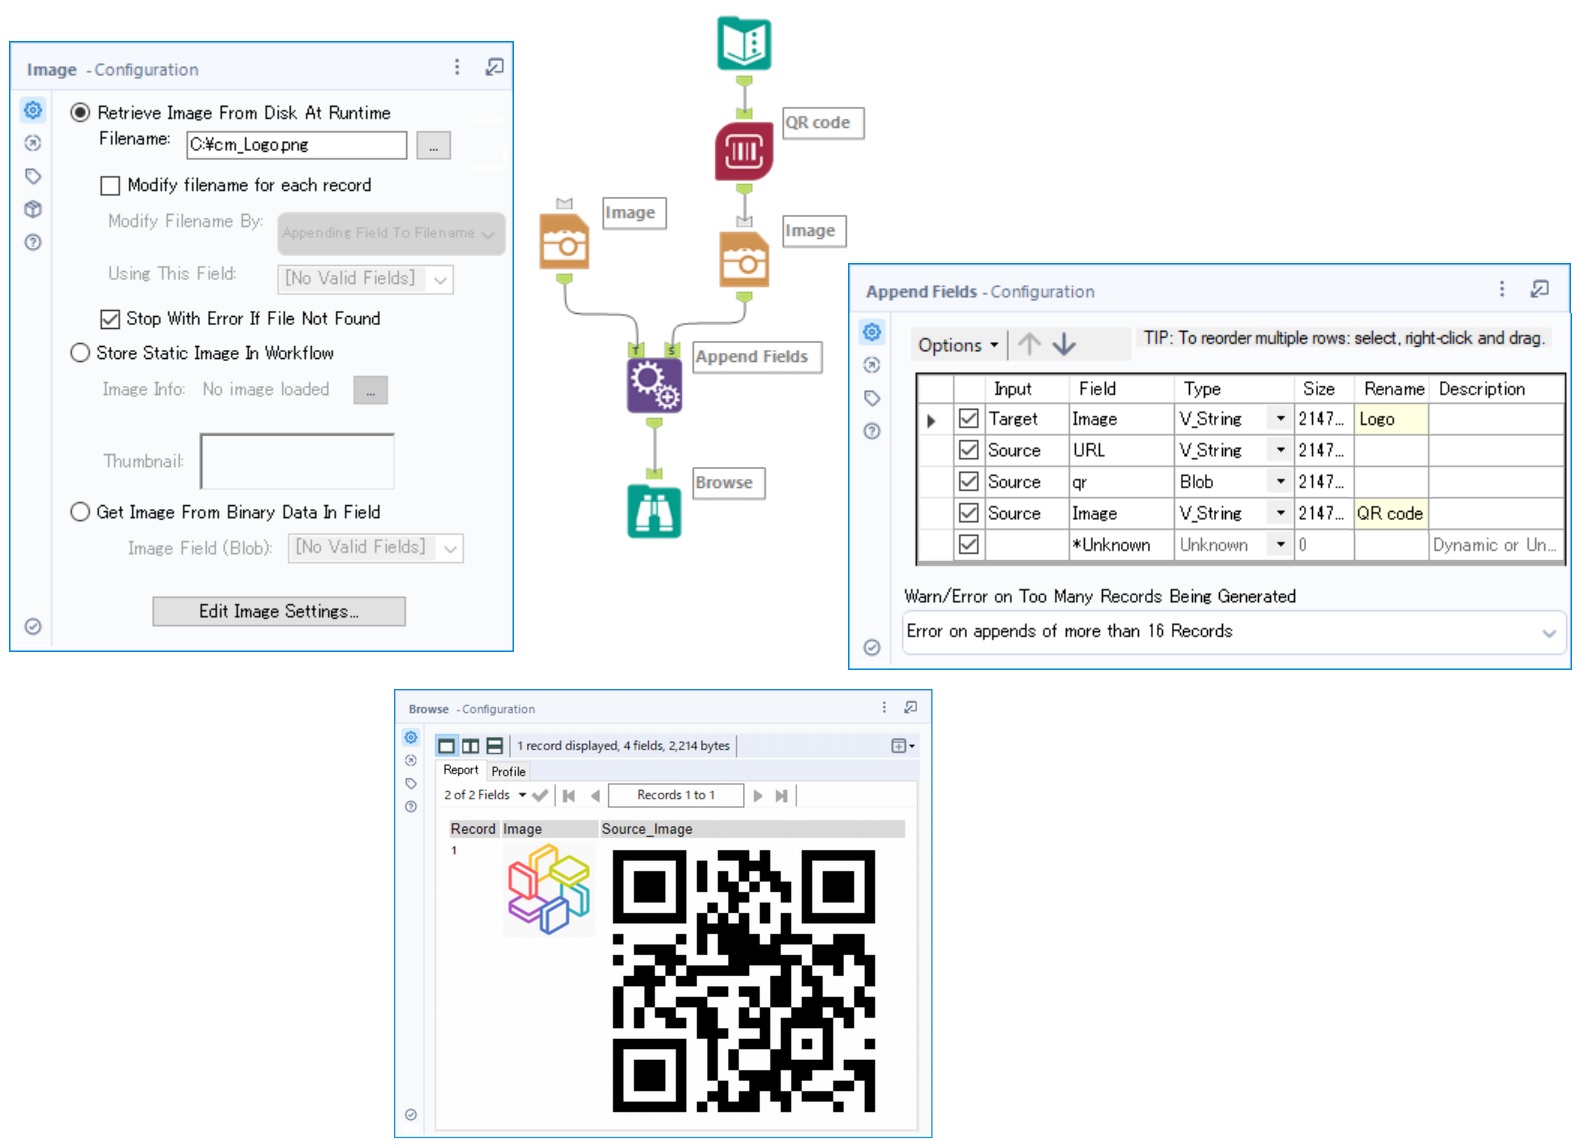This screenshot has height=1147, width=1580.
Task: Select the QR code tool node
Action: 744,151
